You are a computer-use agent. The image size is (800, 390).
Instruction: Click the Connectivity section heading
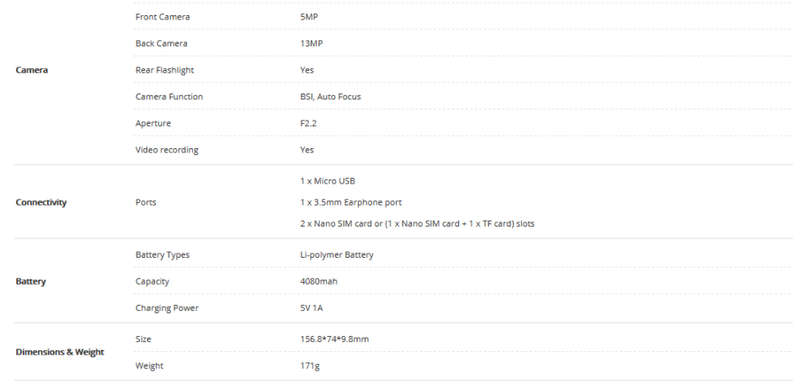pos(41,202)
